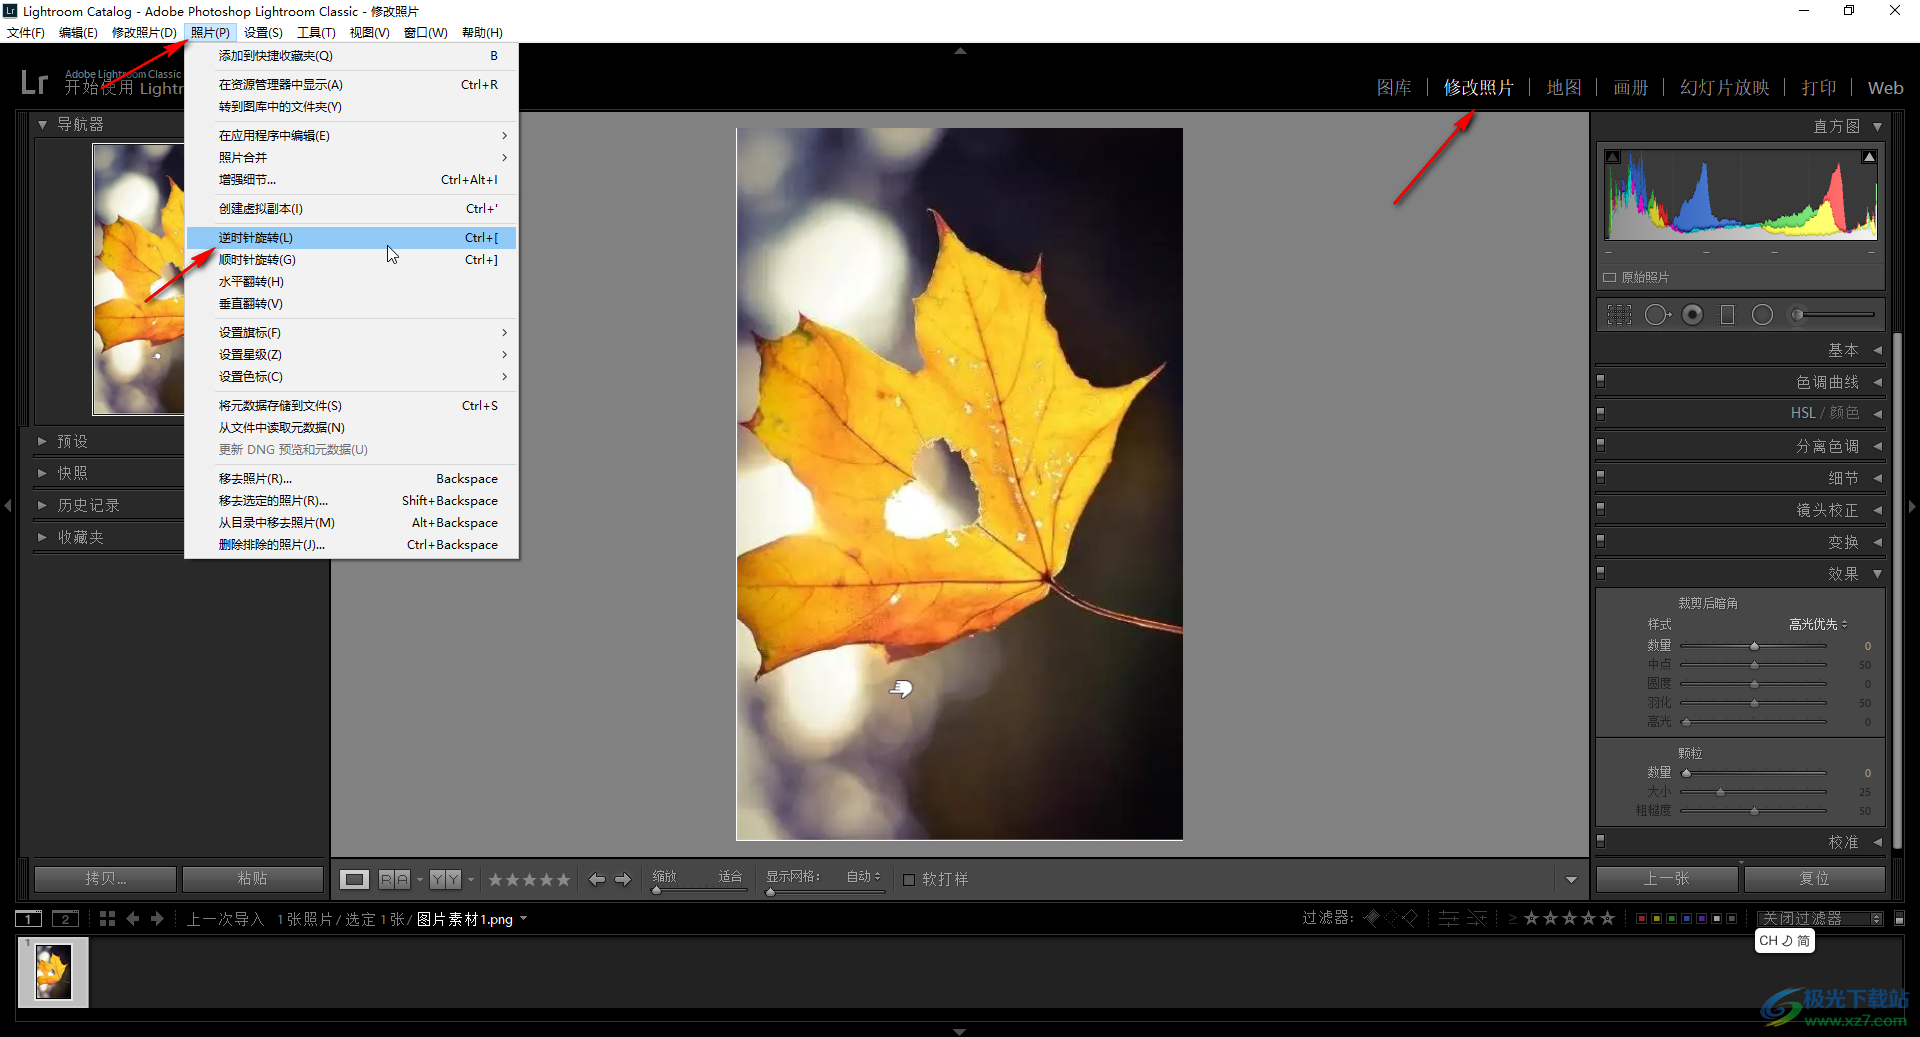The width and height of the screenshot is (1920, 1037).
Task: Click the navigator preview image
Action: click(138, 279)
